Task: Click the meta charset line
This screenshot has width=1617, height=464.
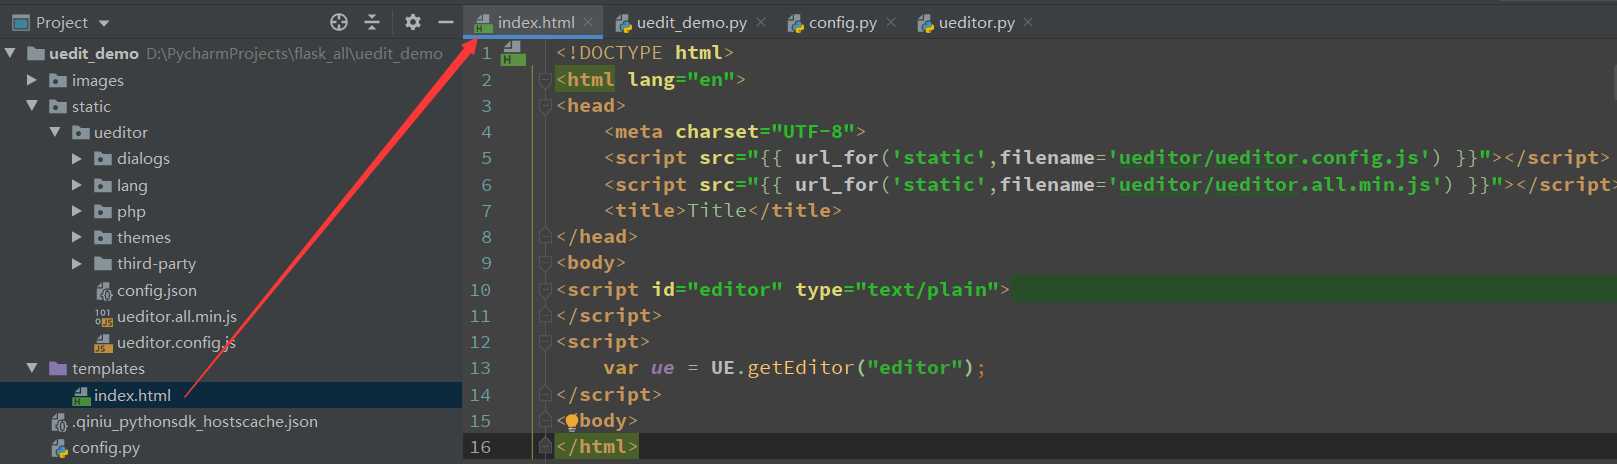Action: [x=735, y=131]
